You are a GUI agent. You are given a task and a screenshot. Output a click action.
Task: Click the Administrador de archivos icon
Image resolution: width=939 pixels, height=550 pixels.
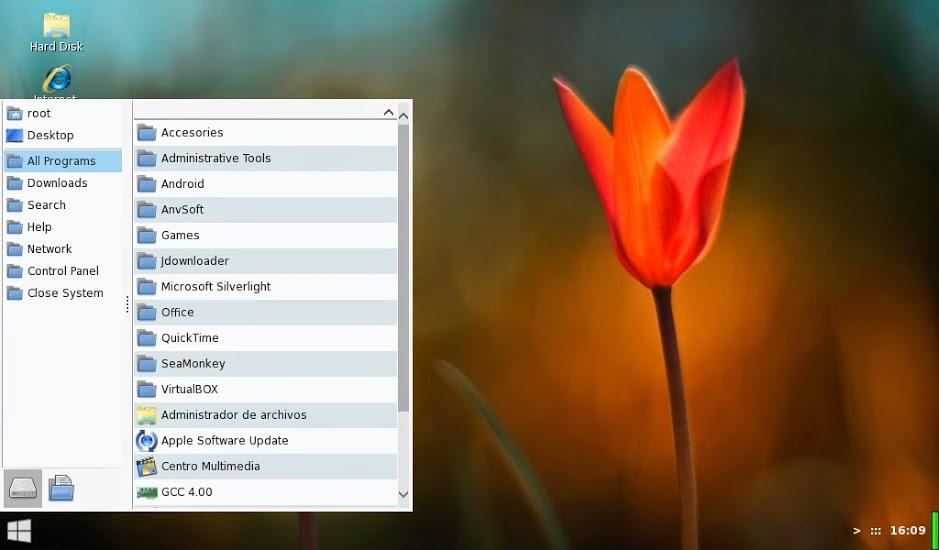(x=147, y=415)
